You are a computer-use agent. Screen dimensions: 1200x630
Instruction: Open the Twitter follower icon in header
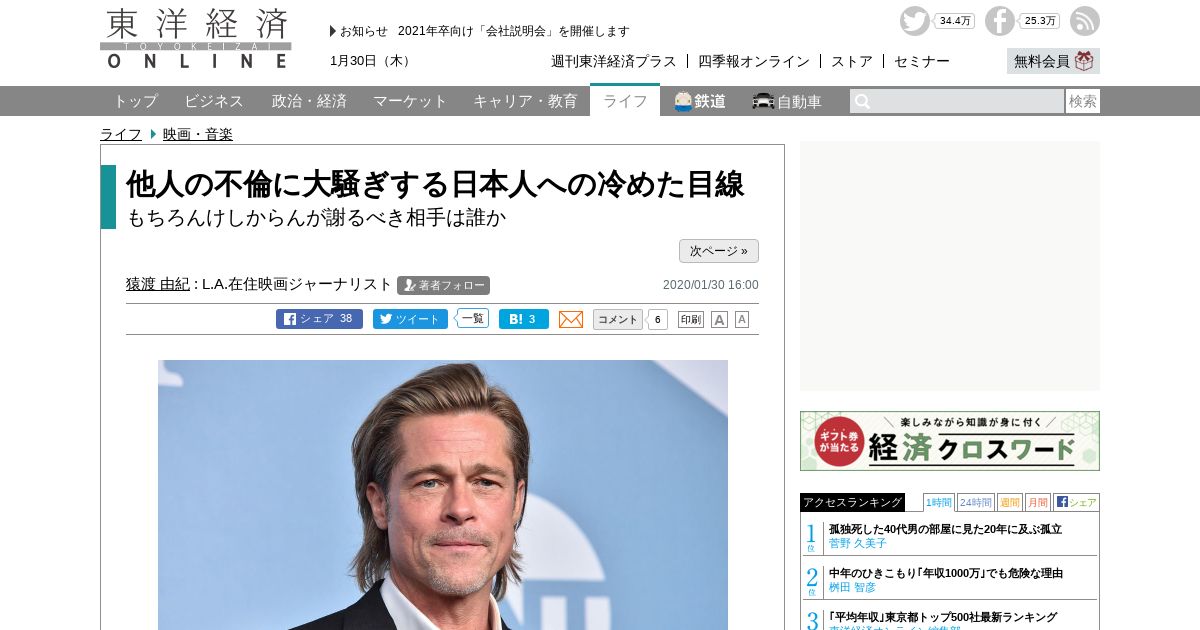914,21
